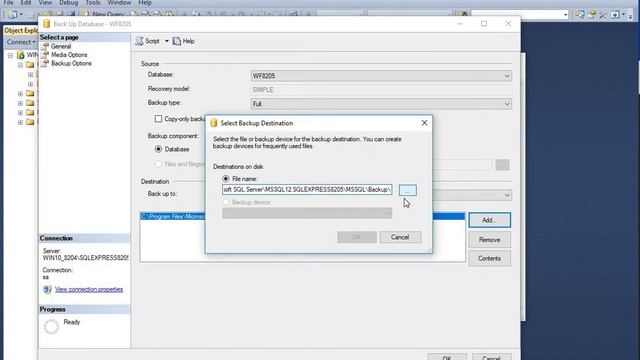640x360 pixels.
Task: Click the Object Explorer panel tab
Action: tap(21, 31)
